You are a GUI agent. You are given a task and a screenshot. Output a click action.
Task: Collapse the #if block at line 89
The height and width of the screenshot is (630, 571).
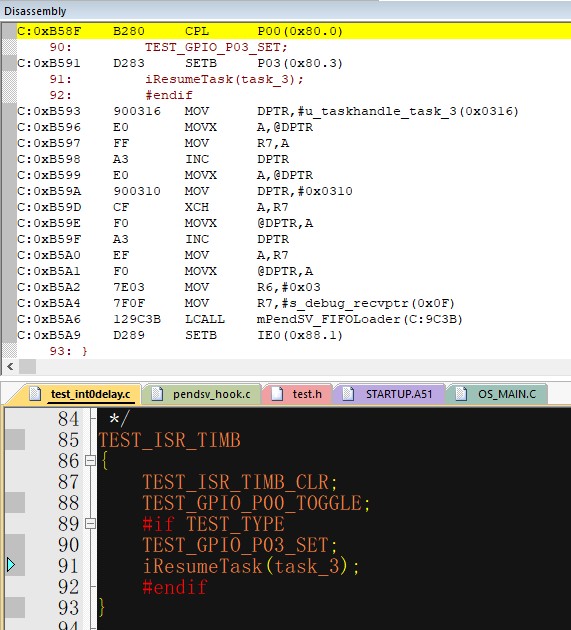(91, 523)
